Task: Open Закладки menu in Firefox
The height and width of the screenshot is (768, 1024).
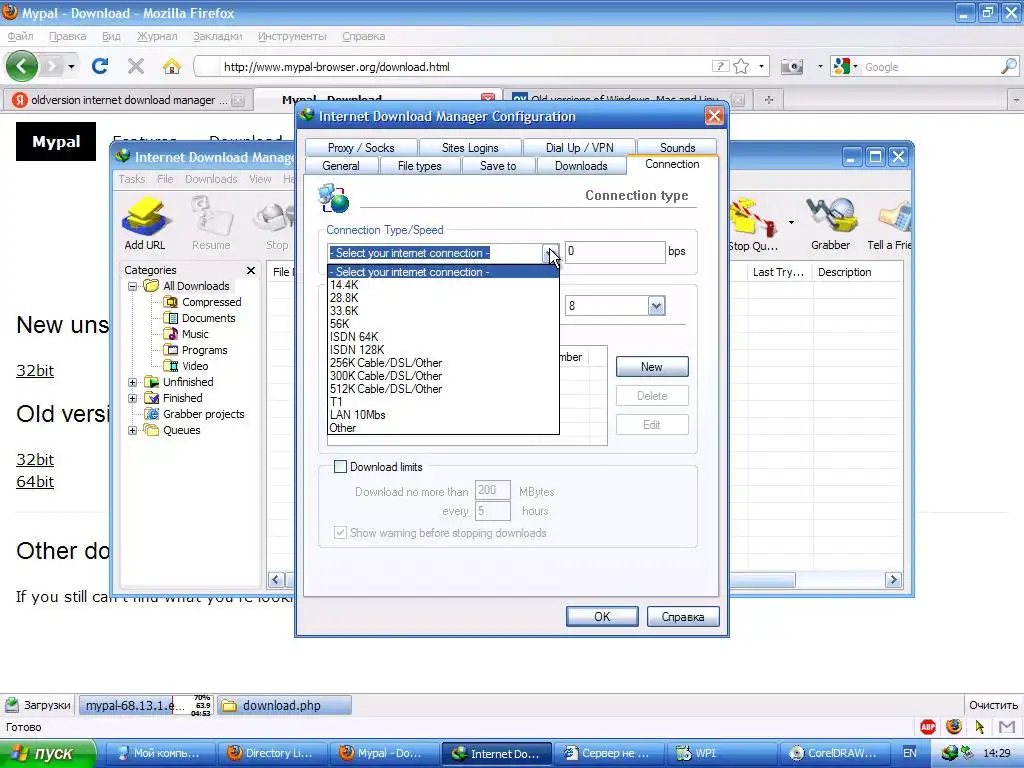Action: tap(217, 36)
